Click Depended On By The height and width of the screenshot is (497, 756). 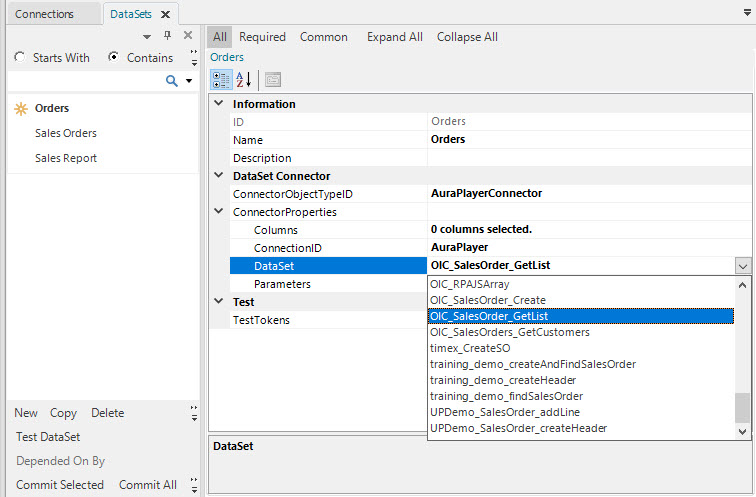(60, 461)
